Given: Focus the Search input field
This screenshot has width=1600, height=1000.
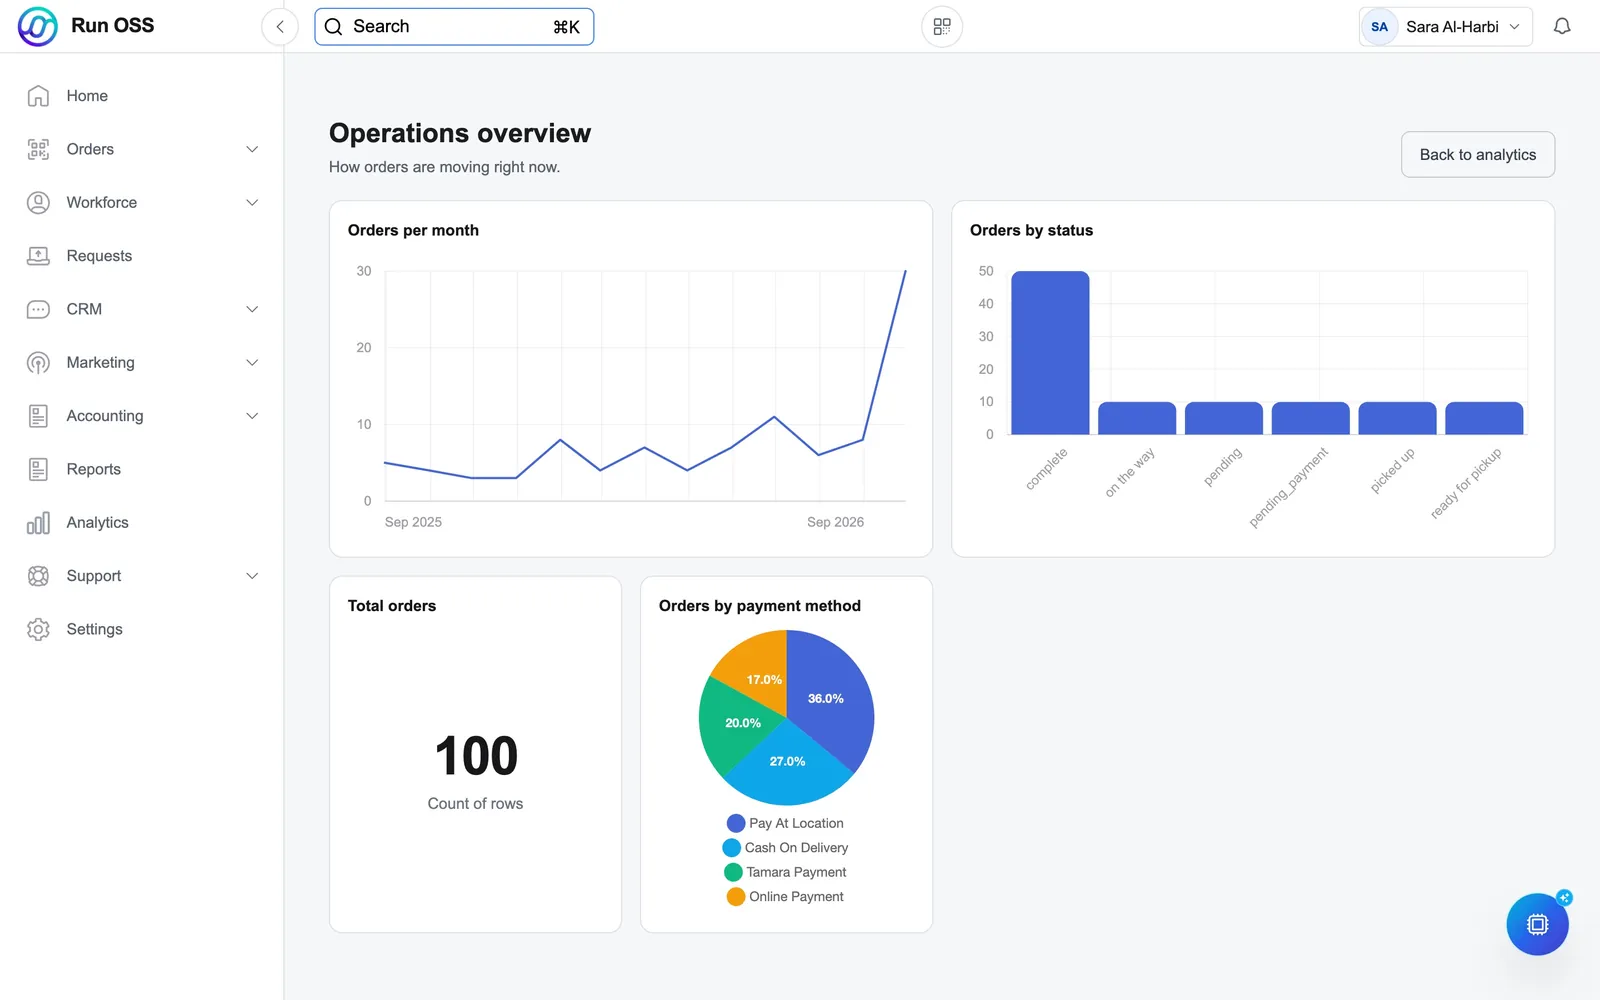Looking at the screenshot, I should point(454,27).
